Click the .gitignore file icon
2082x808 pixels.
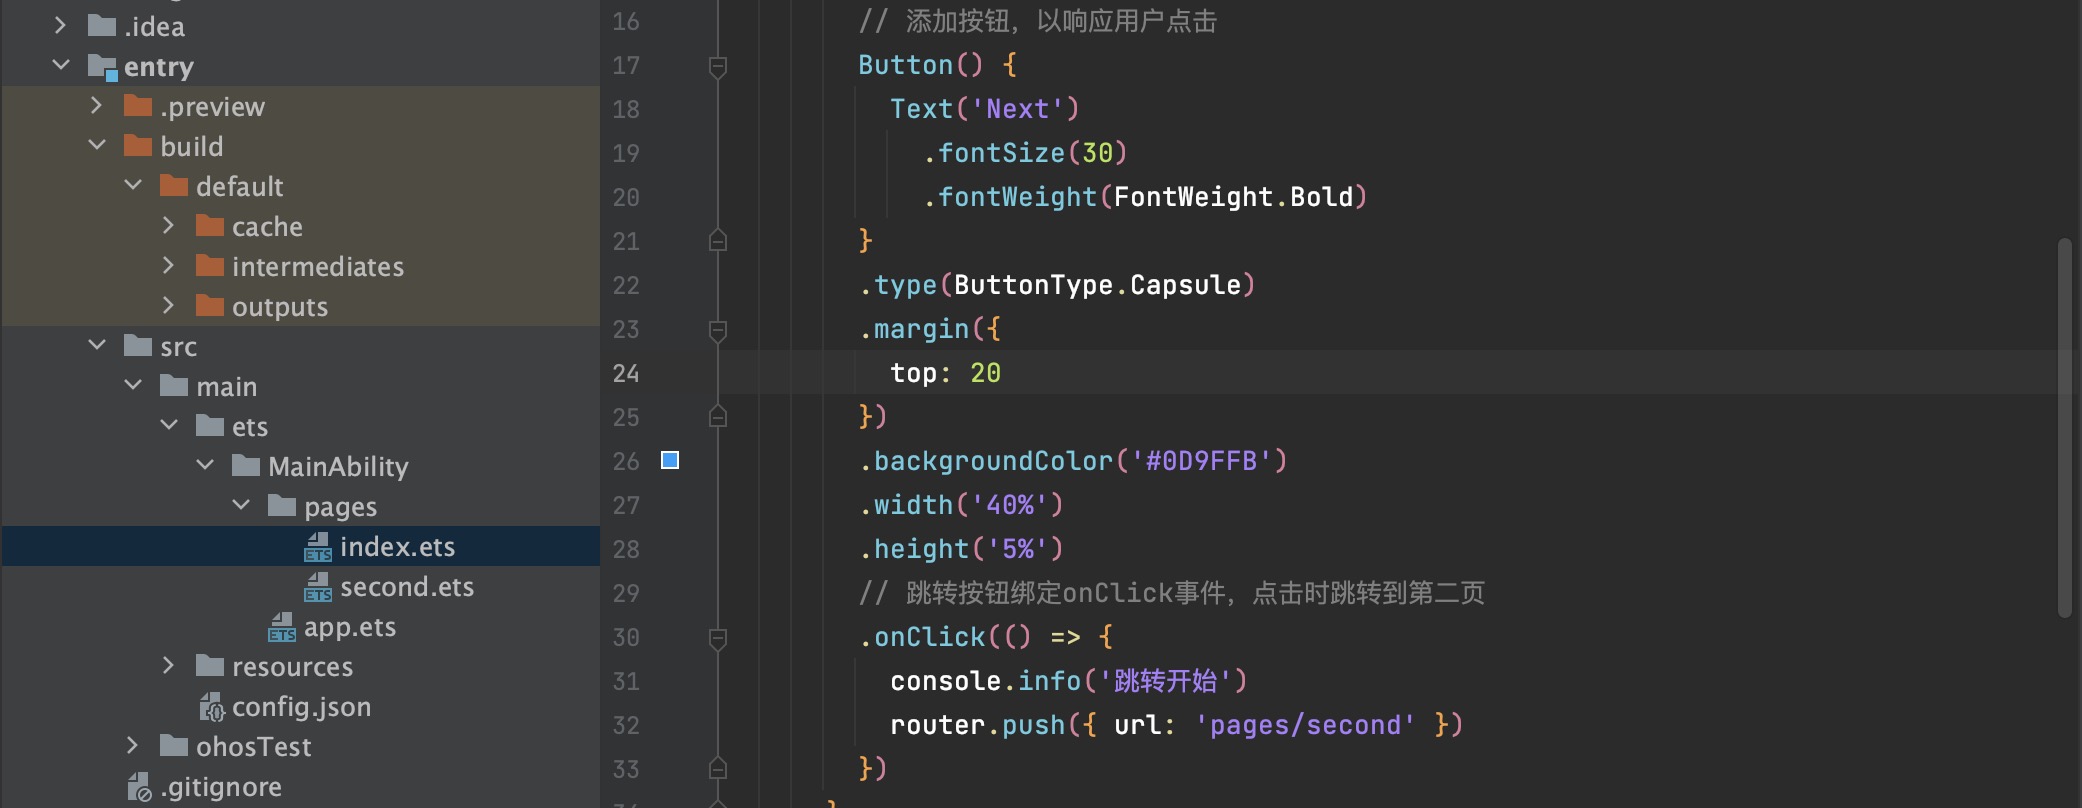[140, 787]
